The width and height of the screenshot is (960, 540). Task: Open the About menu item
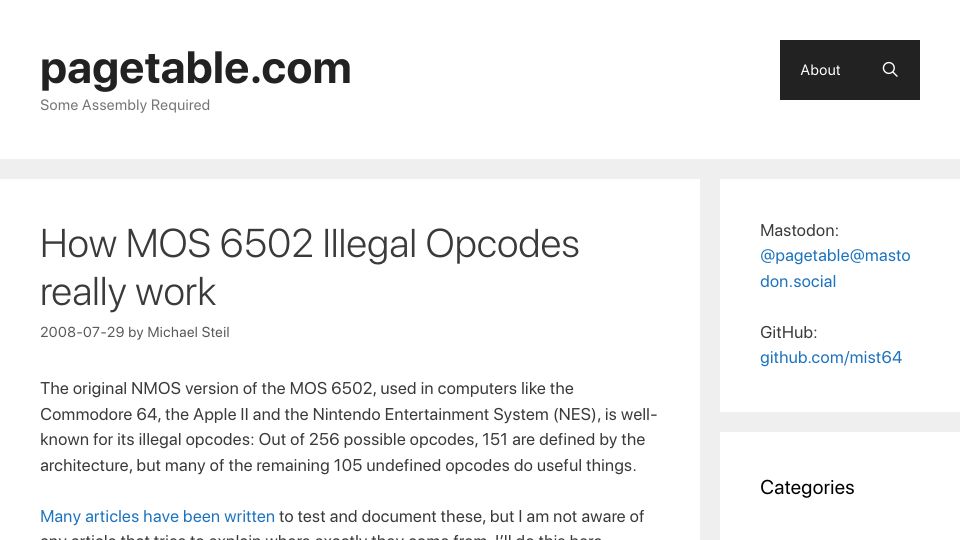(x=820, y=70)
